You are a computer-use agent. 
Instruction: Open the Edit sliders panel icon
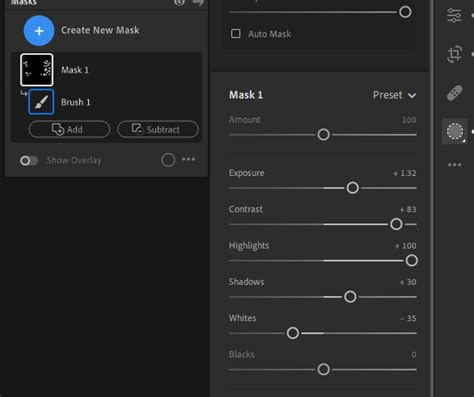pos(454,15)
